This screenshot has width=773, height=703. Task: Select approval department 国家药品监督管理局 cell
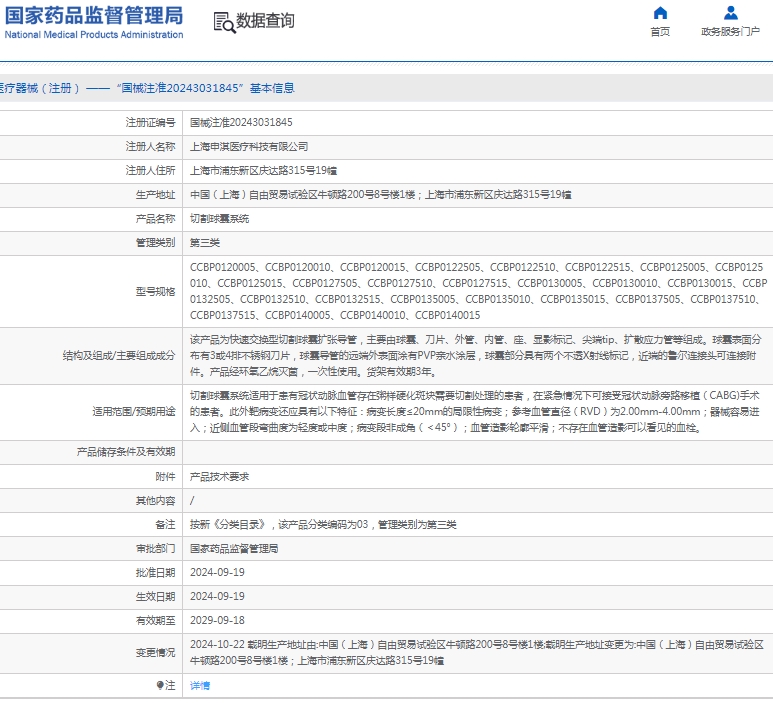click(234, 549)
